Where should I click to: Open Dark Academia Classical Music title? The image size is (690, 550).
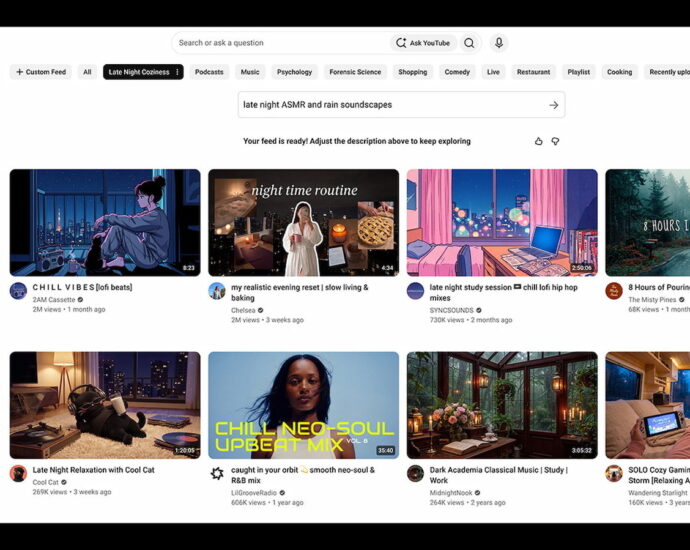[499, 475]
